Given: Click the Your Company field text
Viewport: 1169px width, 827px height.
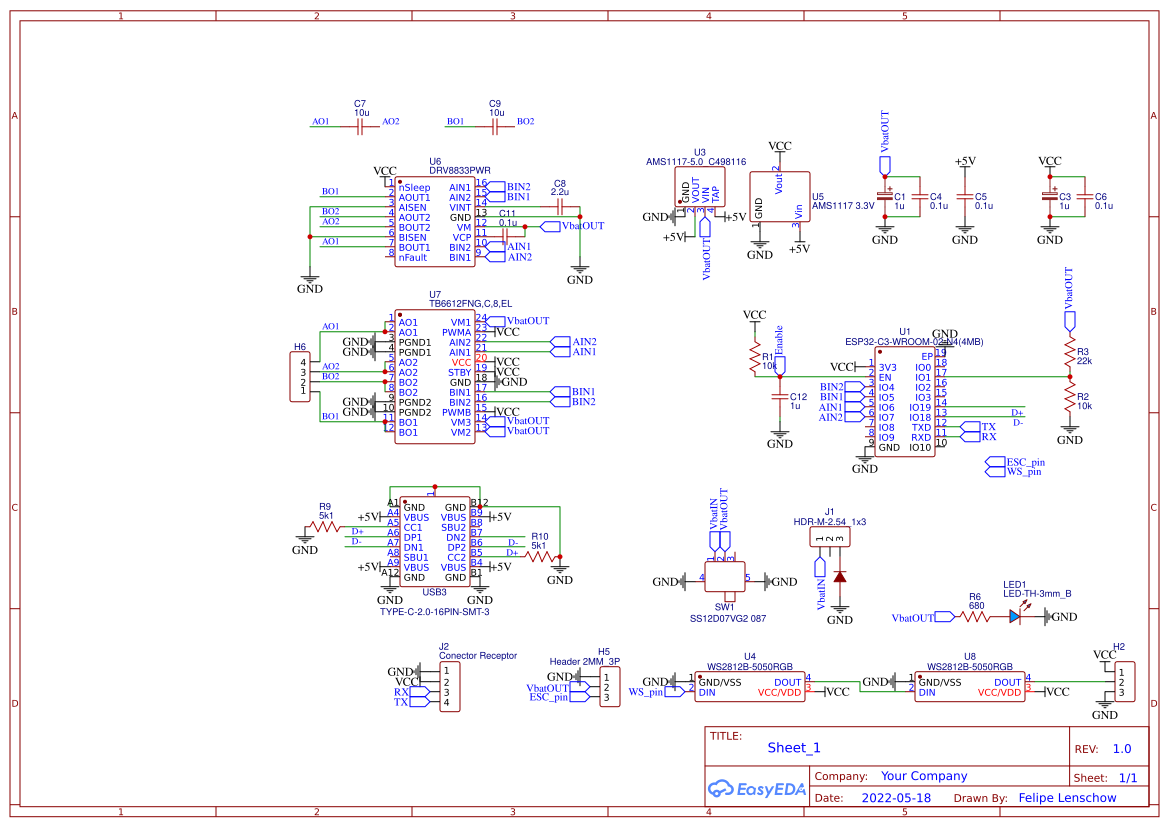Looking at the screenshot, I should pos(925,775).
